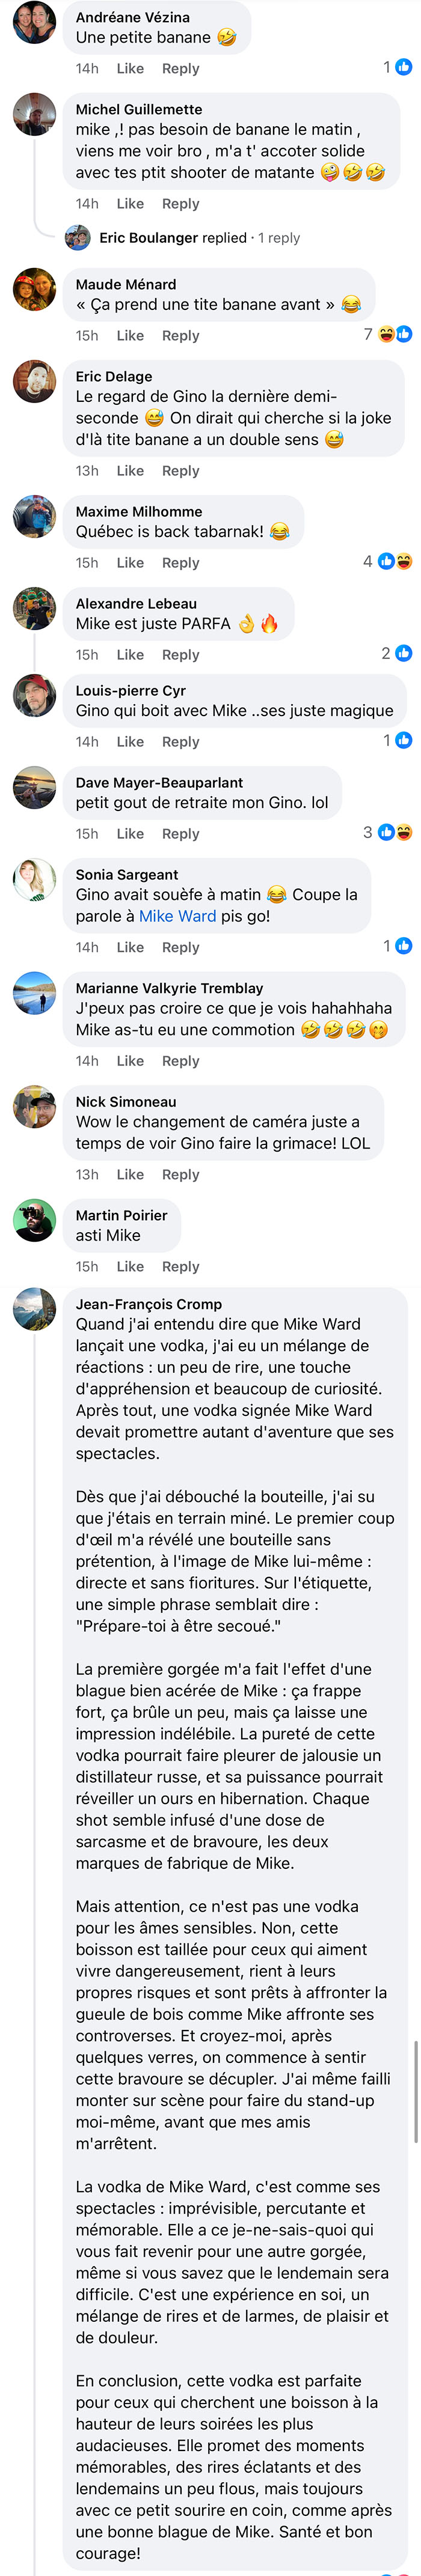
Task: Like Nick Simoneau's comment
Action: (130, 1174)
